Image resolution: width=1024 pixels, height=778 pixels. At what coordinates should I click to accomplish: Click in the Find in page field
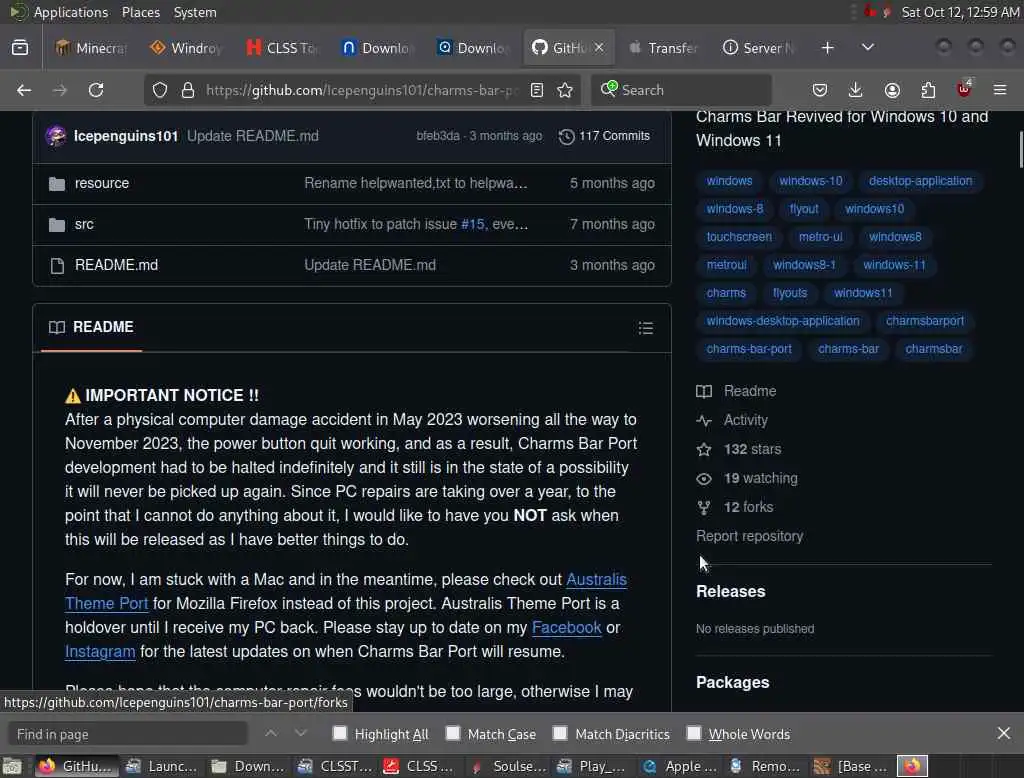tap(128, 734)
